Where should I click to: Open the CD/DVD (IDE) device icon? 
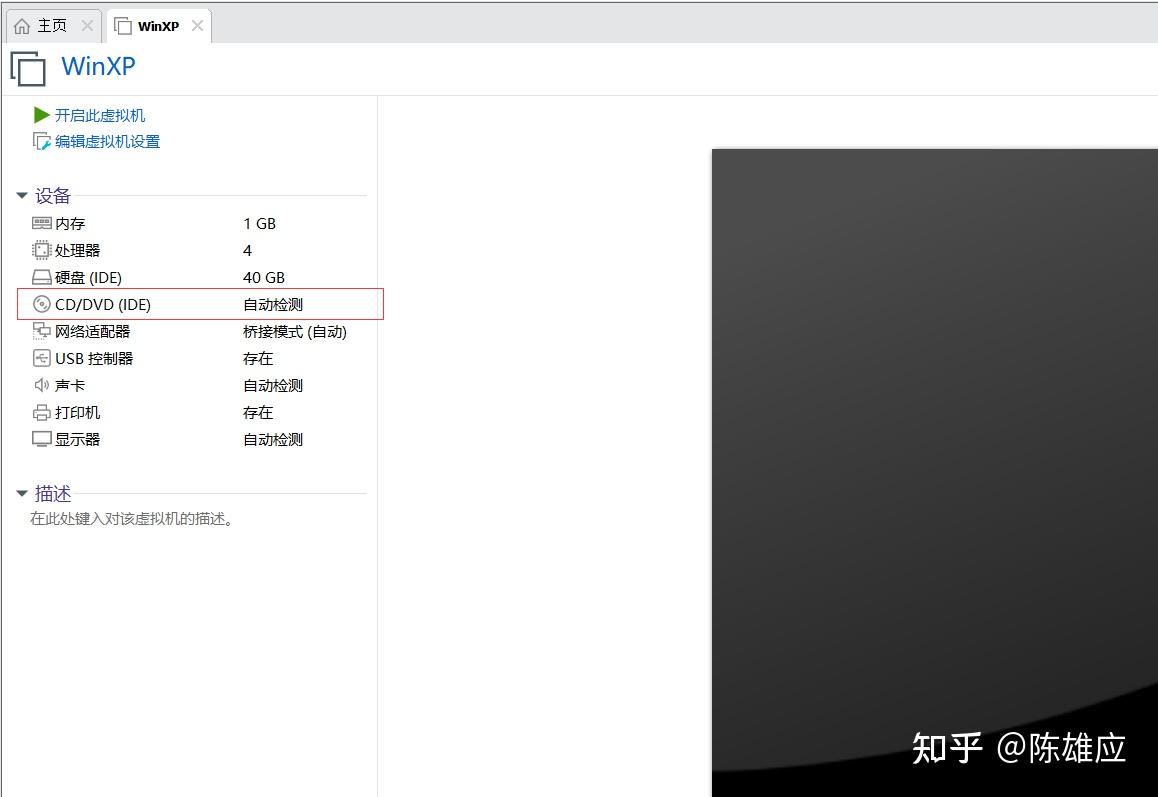point(41,304)
